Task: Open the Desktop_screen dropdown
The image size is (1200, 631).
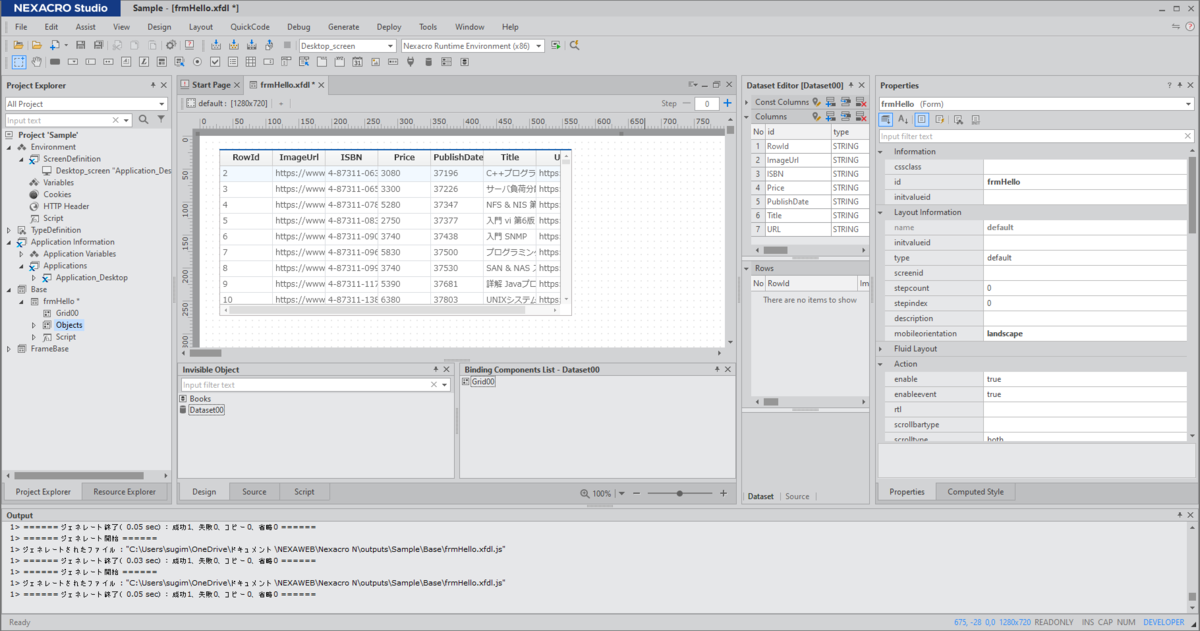Action: (x=348, y=45)
